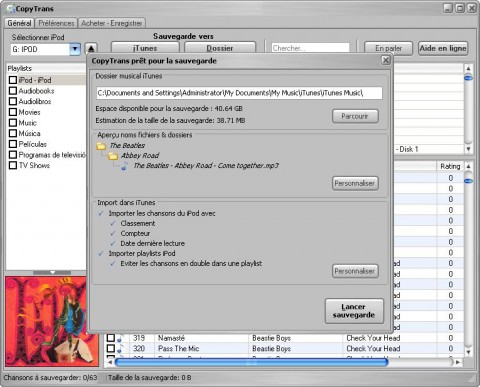Click the CopyTrans logo in title bar
Viewport: 480px width, 387px height.
10,9
